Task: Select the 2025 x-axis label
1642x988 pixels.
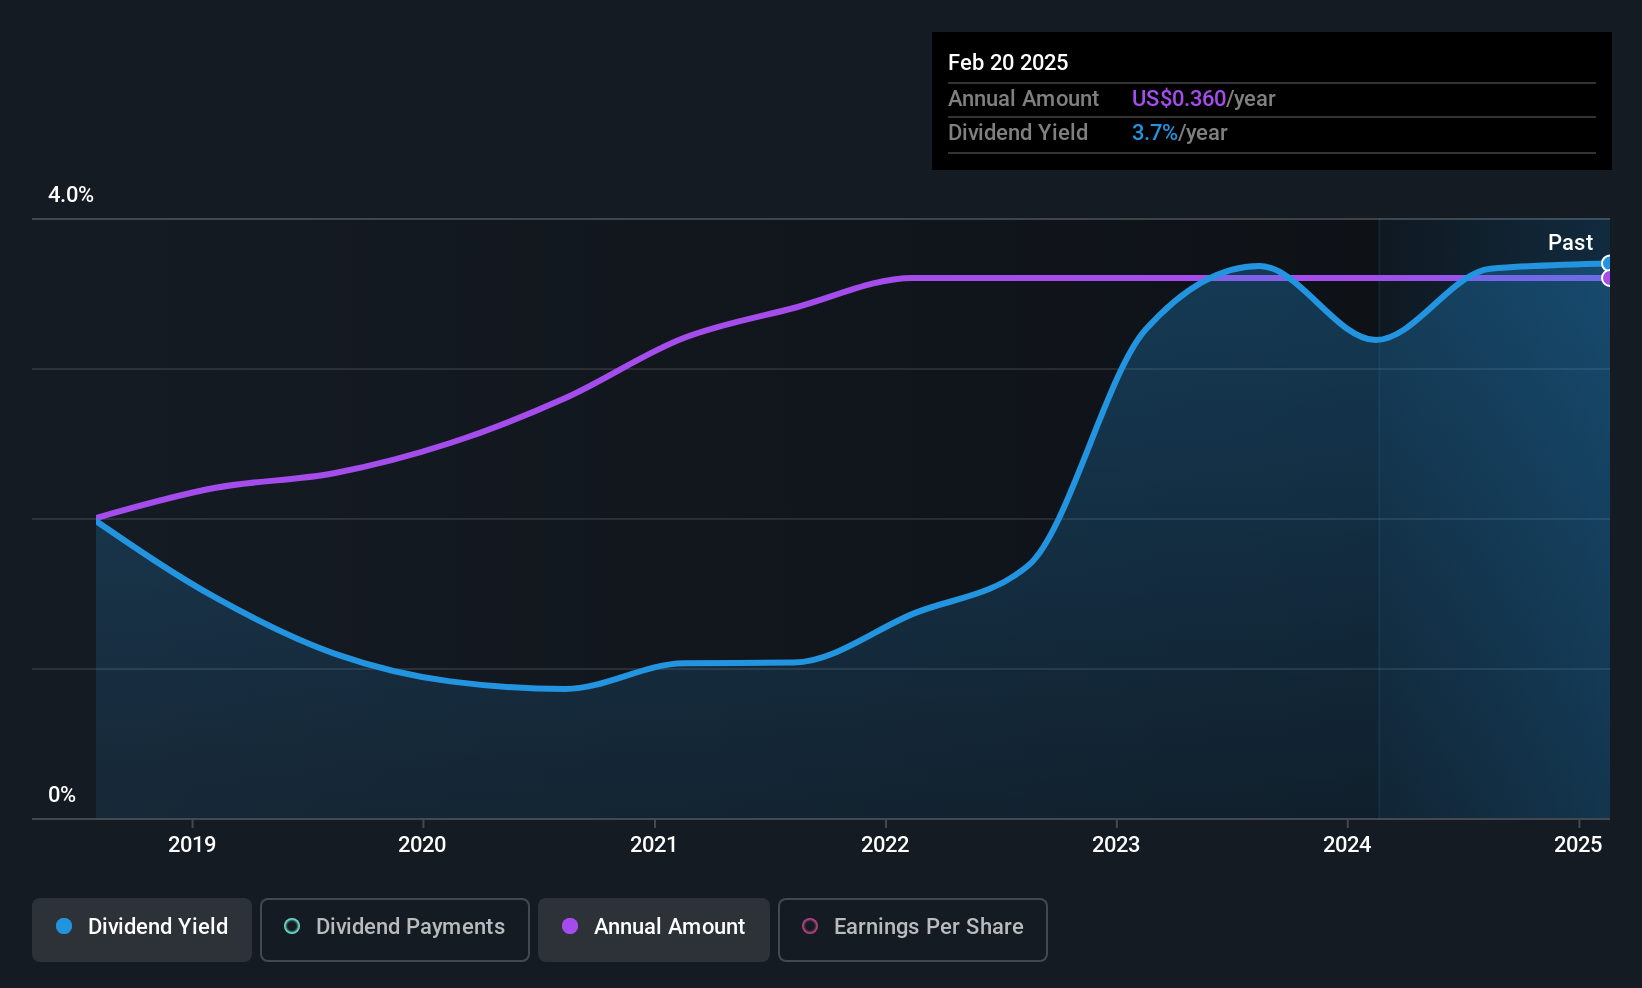Action: pos(1578,845)
